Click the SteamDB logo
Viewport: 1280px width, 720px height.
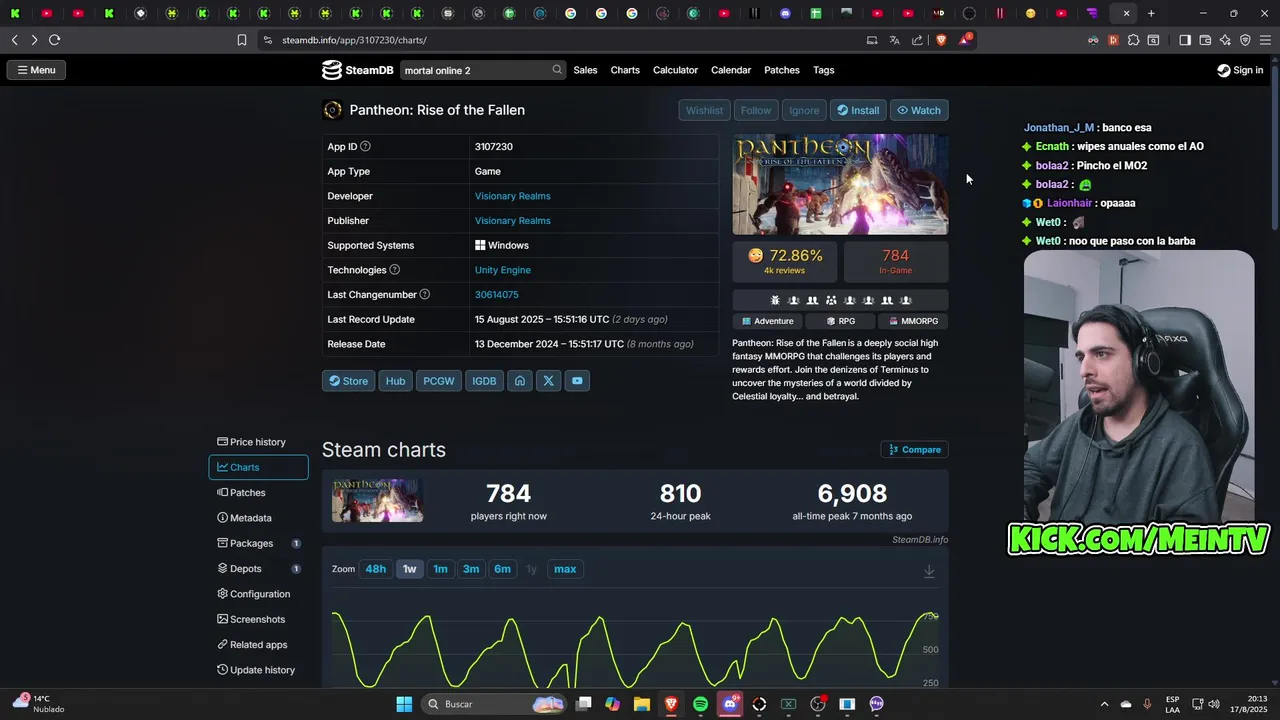[357, 70]
